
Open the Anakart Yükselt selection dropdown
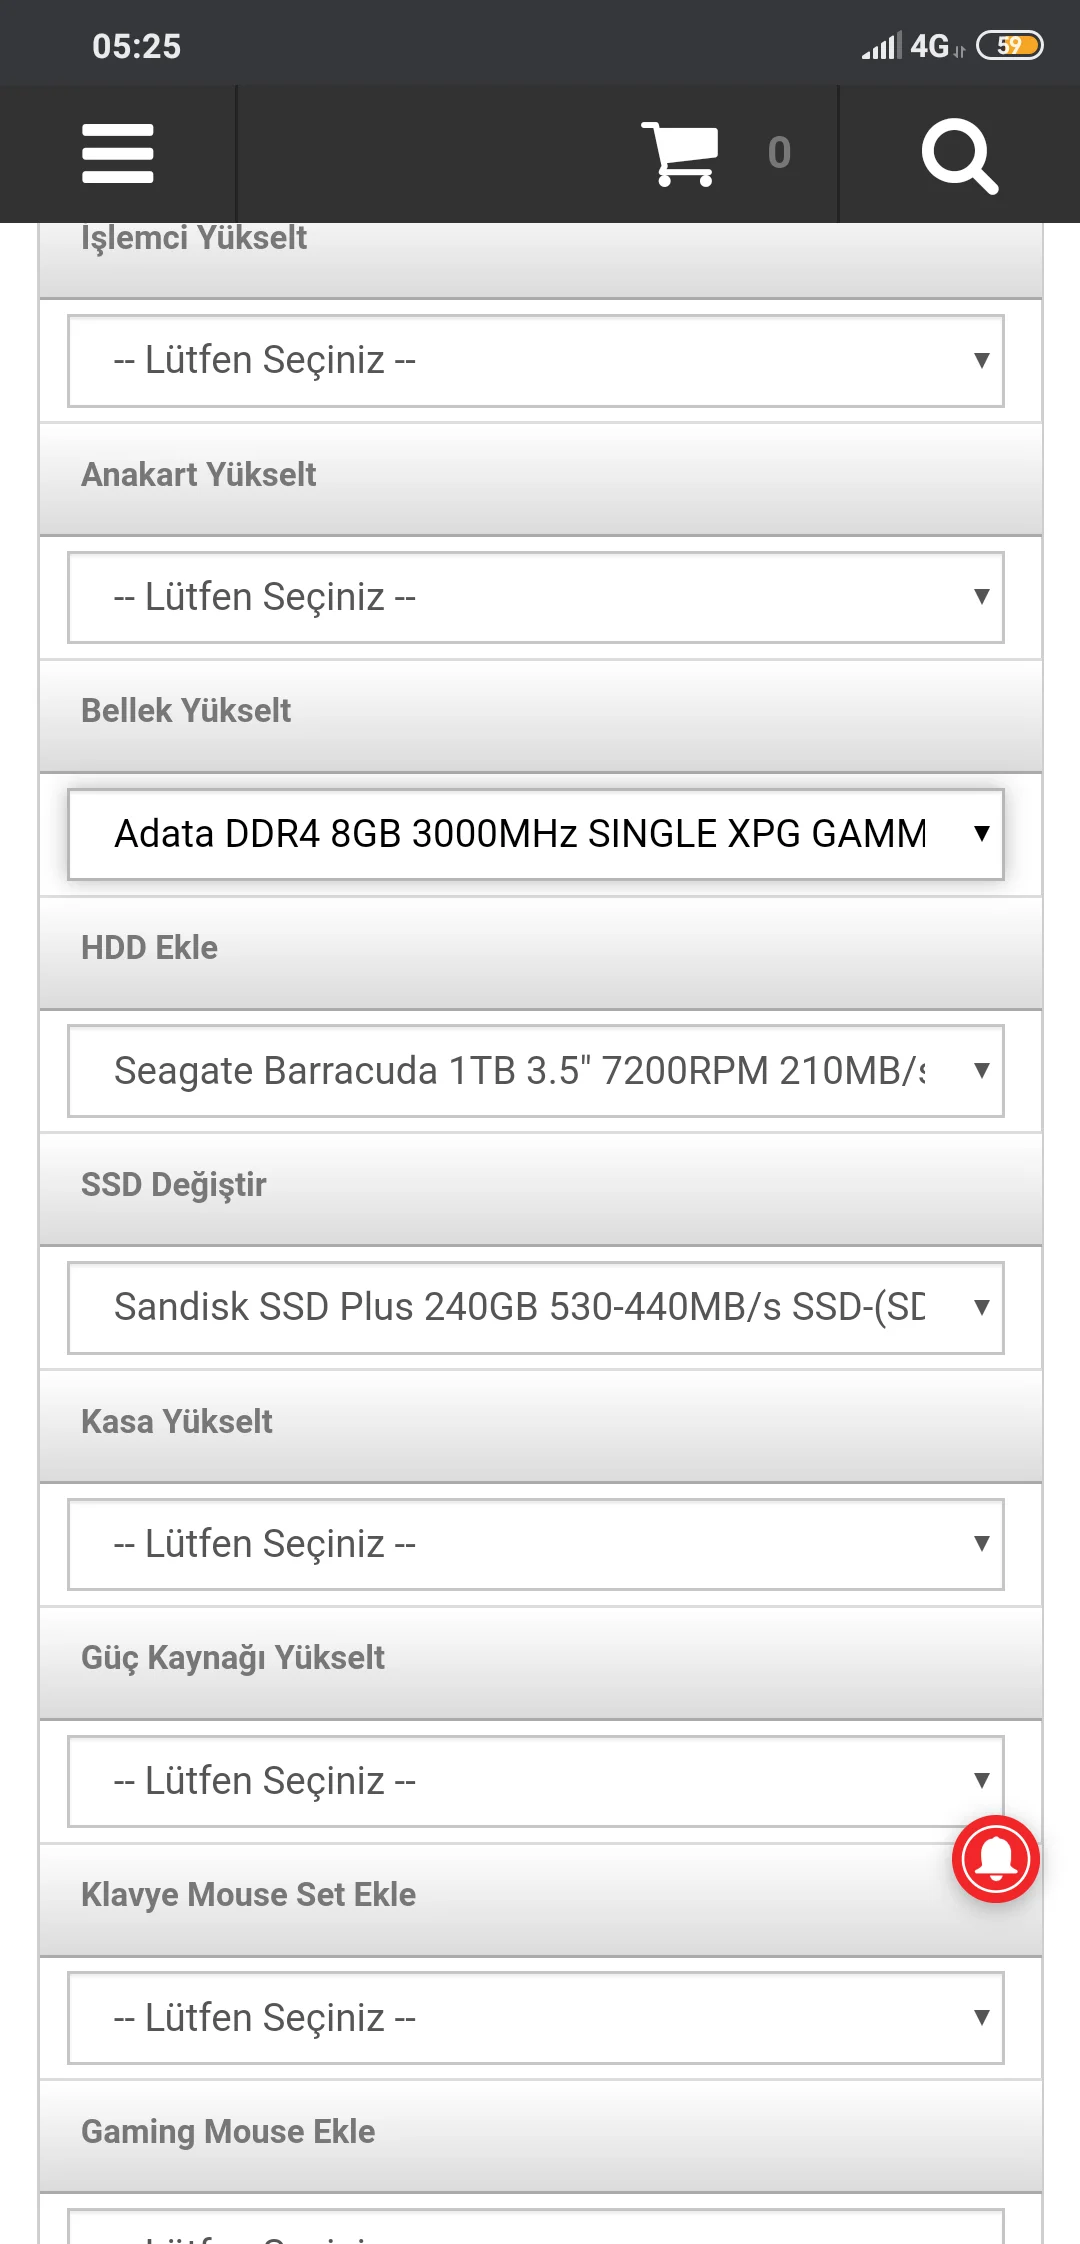point(536,597)
